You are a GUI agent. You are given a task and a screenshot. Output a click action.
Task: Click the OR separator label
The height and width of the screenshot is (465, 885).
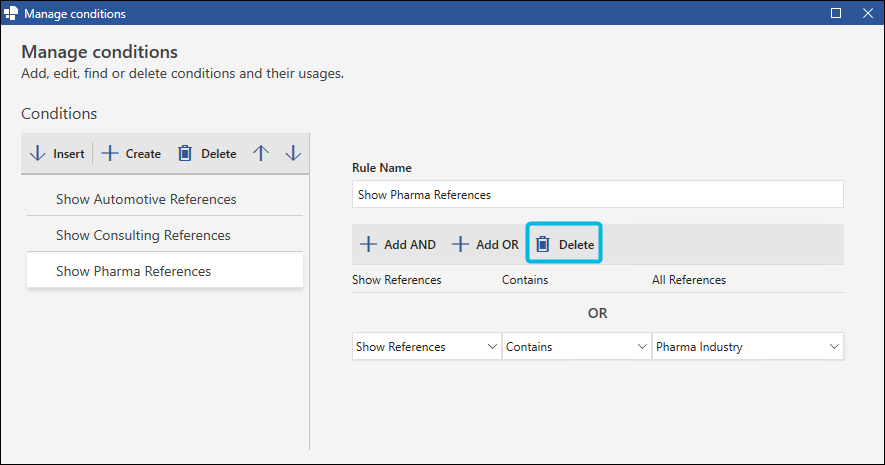(598, 313)
